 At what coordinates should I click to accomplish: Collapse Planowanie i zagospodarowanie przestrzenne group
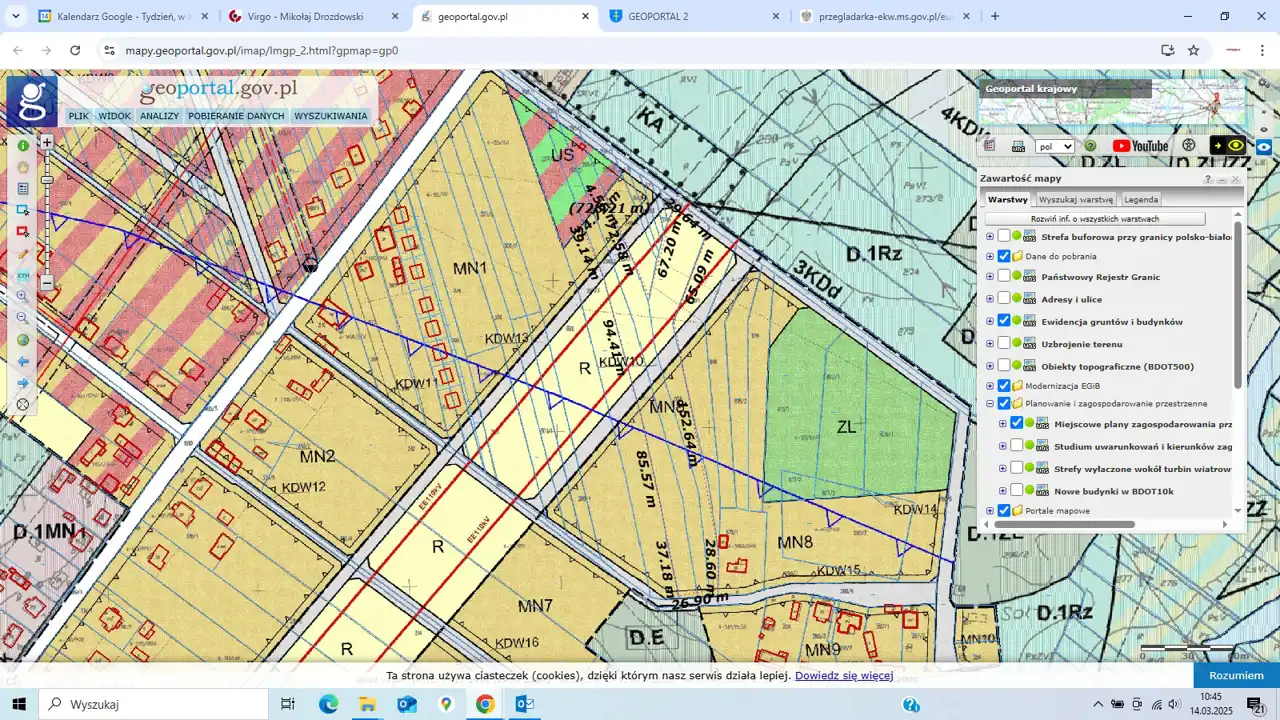[x=990, y=403]
